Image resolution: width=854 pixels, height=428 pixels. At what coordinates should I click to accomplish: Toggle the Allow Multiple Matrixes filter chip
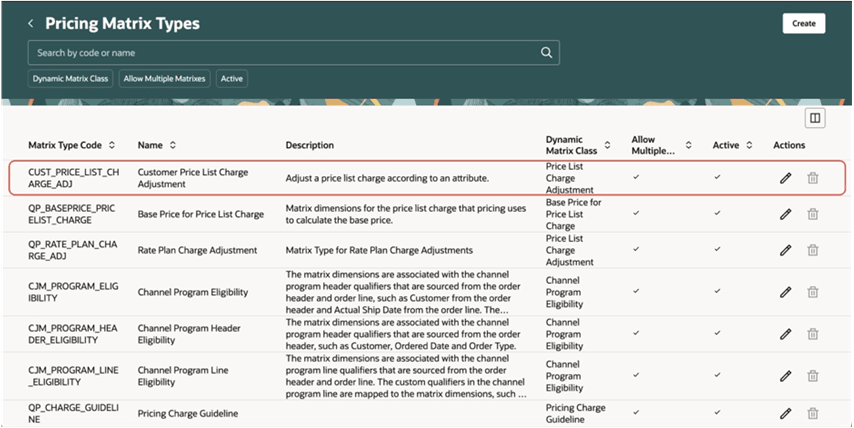(164, 78)
